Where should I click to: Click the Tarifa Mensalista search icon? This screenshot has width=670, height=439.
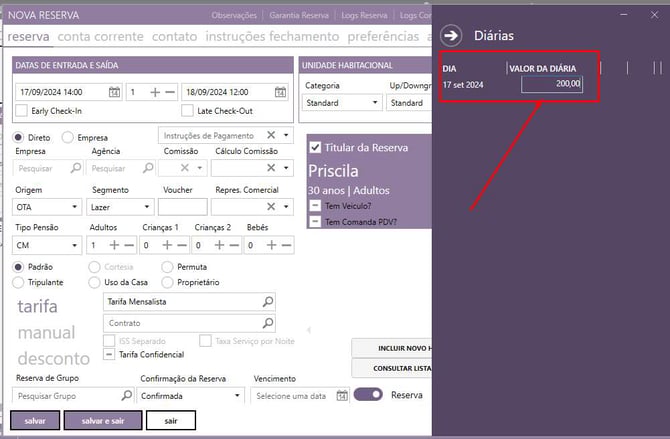[x=267, y=301]
